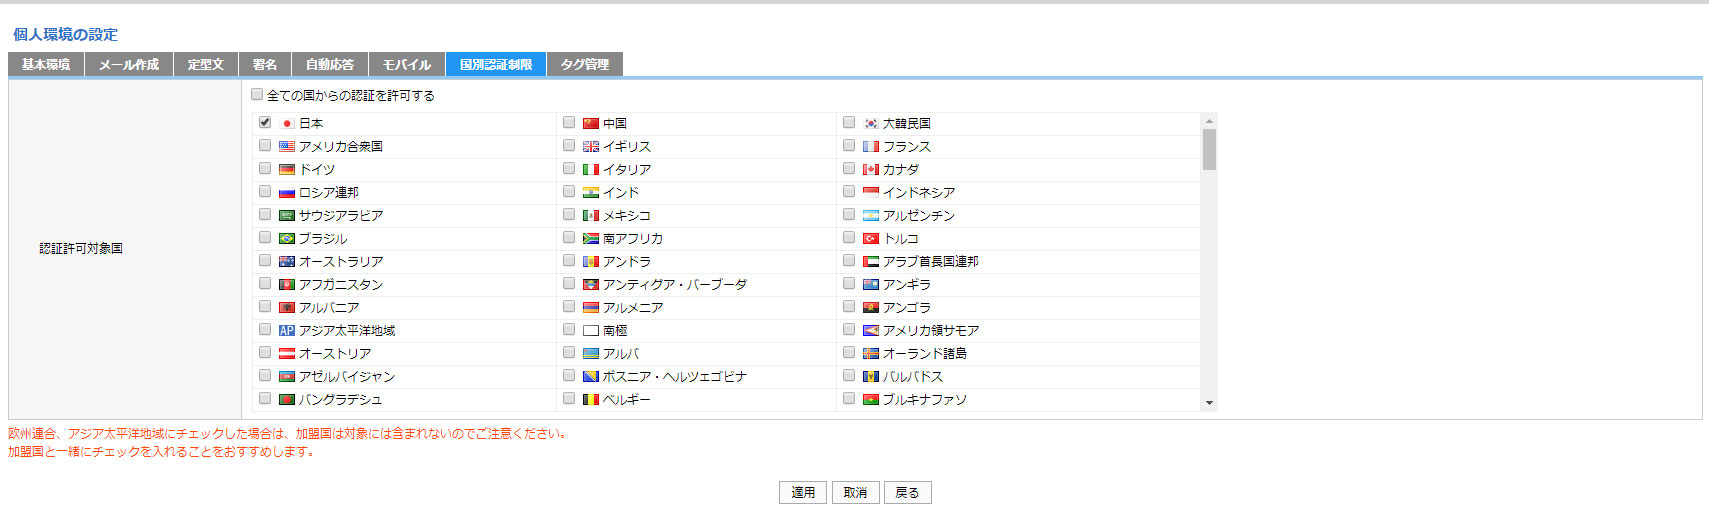Open the 自動応答 tab
Image resolution: width=1709 pixels, height=516 pixels.
coord(330,64)
